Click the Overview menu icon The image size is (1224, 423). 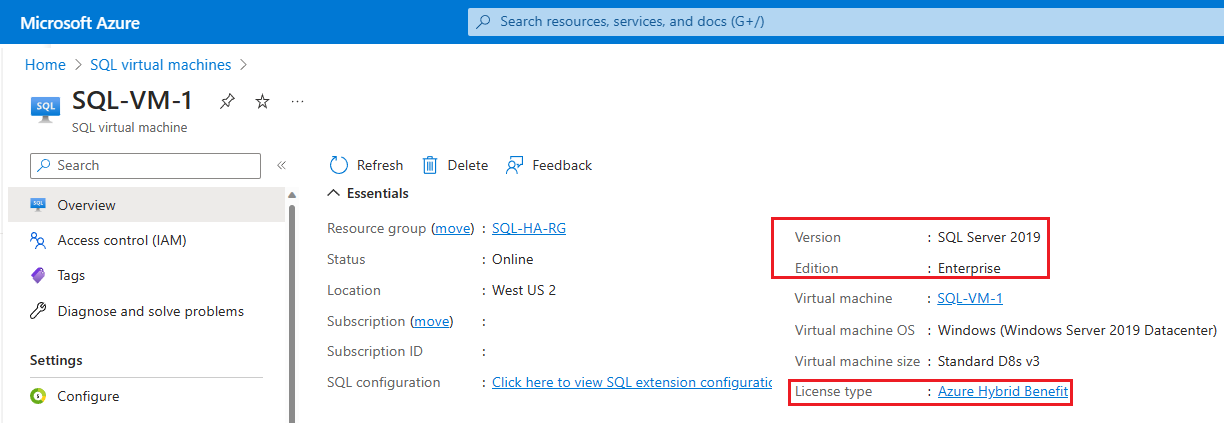[x=39, y=205]
